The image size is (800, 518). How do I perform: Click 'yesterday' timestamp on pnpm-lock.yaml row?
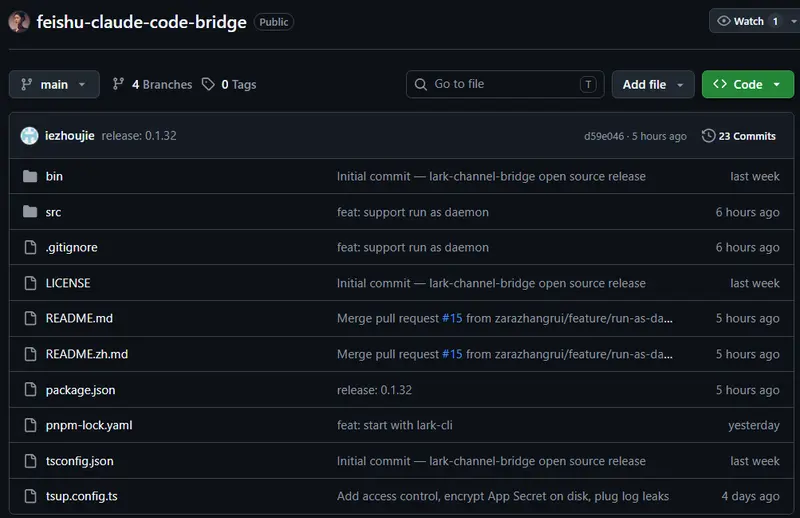[x=754, y=425]
